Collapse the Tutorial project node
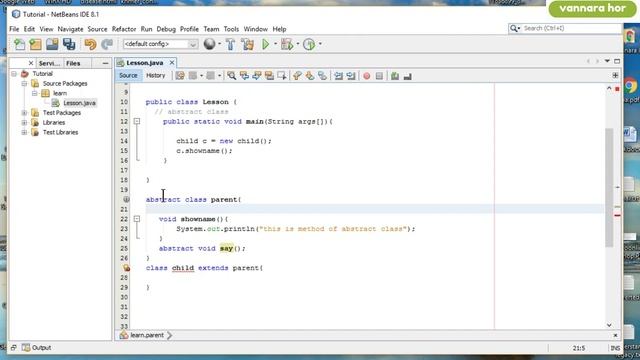 [x=14, y=73]
